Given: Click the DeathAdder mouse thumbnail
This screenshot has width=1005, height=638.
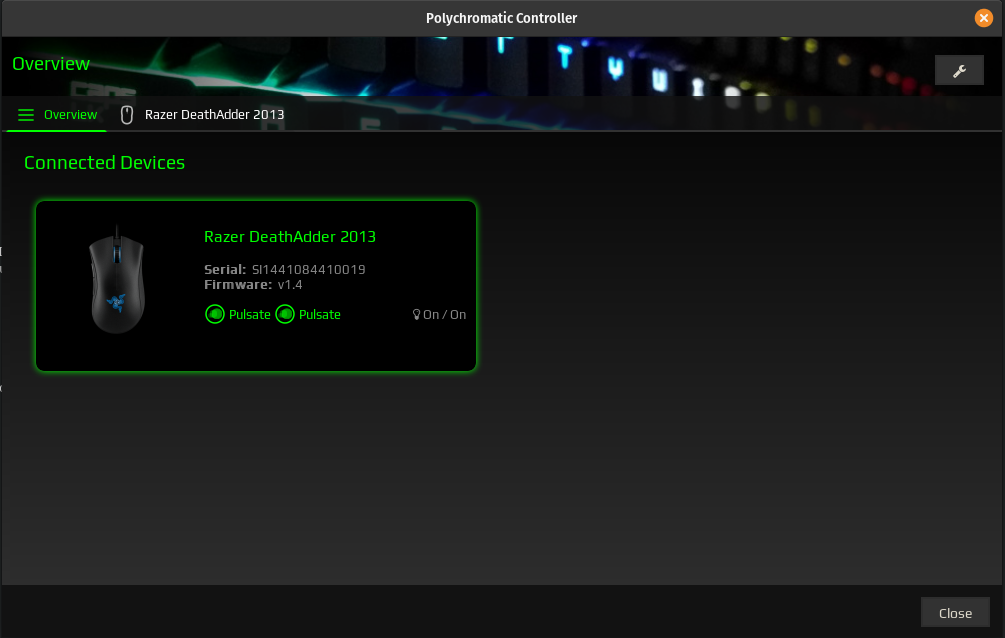Looking at the screenshot, I should pos(117,280).
